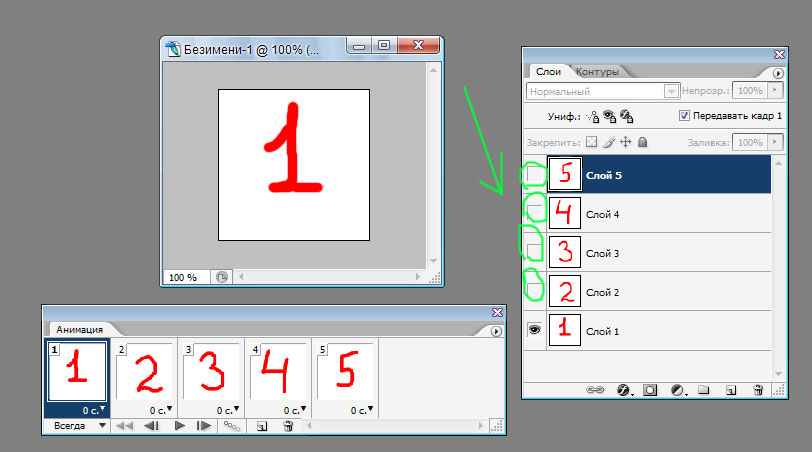This screenshot has width=812, height=452.
Task: Click unify layer visibility icon
Action: tap(610, 117)
